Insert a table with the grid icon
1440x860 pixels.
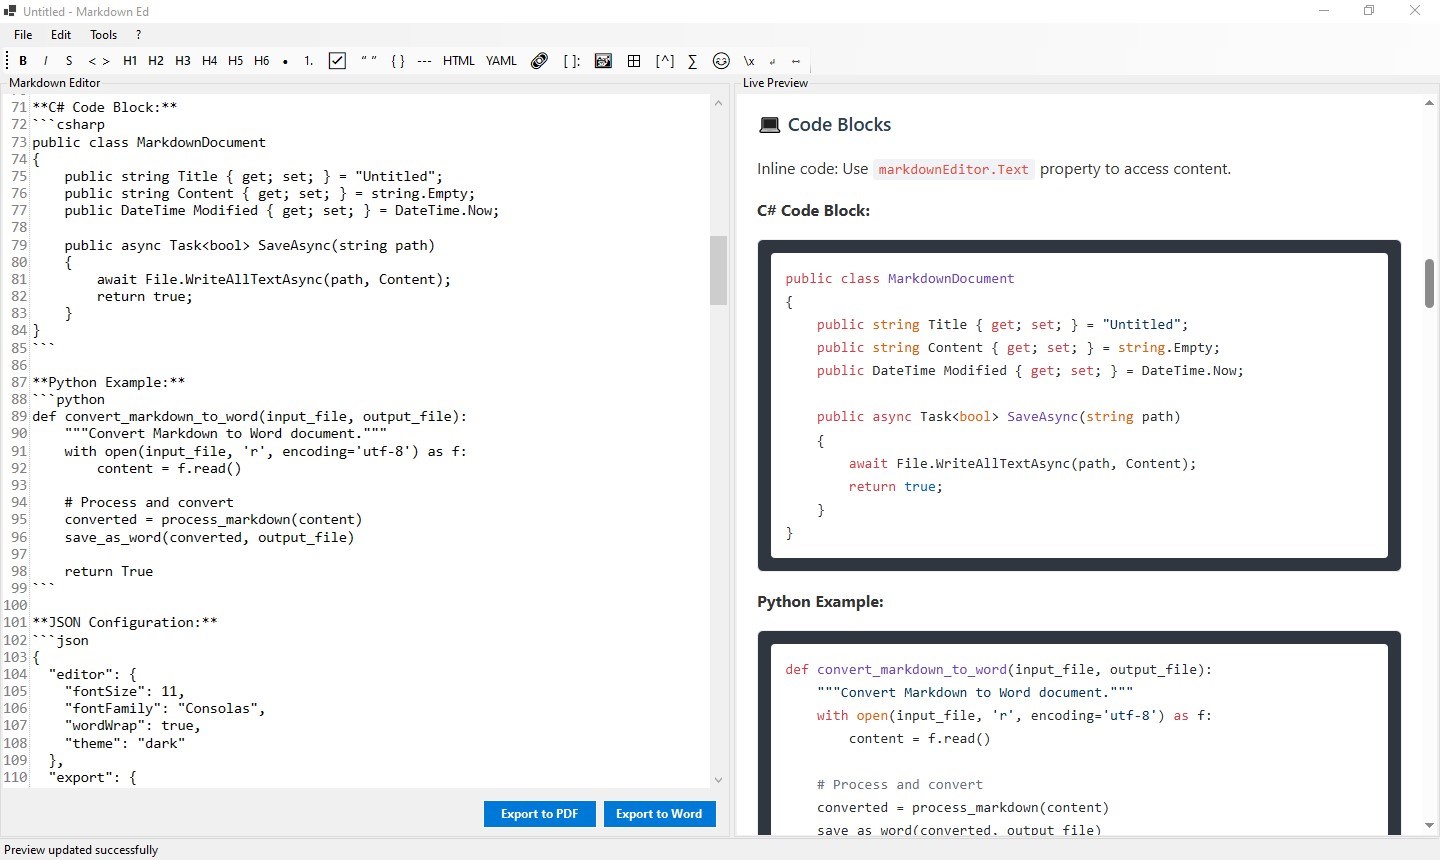pyautogui.click(x=634, y=61)
